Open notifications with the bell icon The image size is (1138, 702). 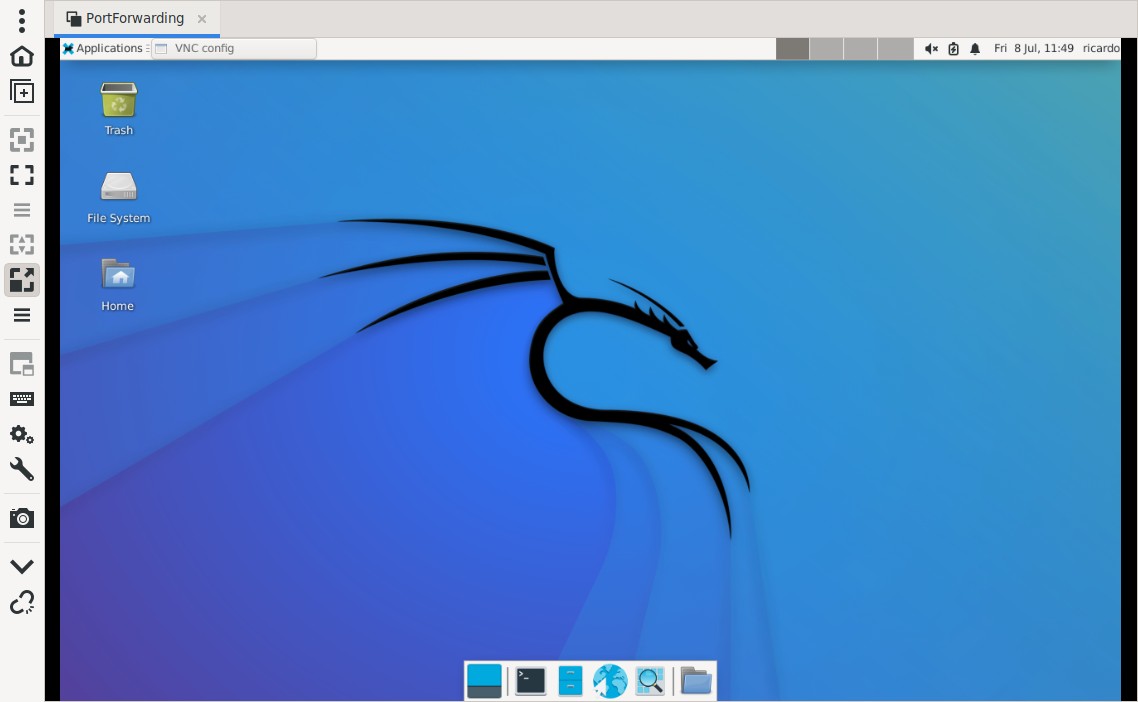point(975,49)
